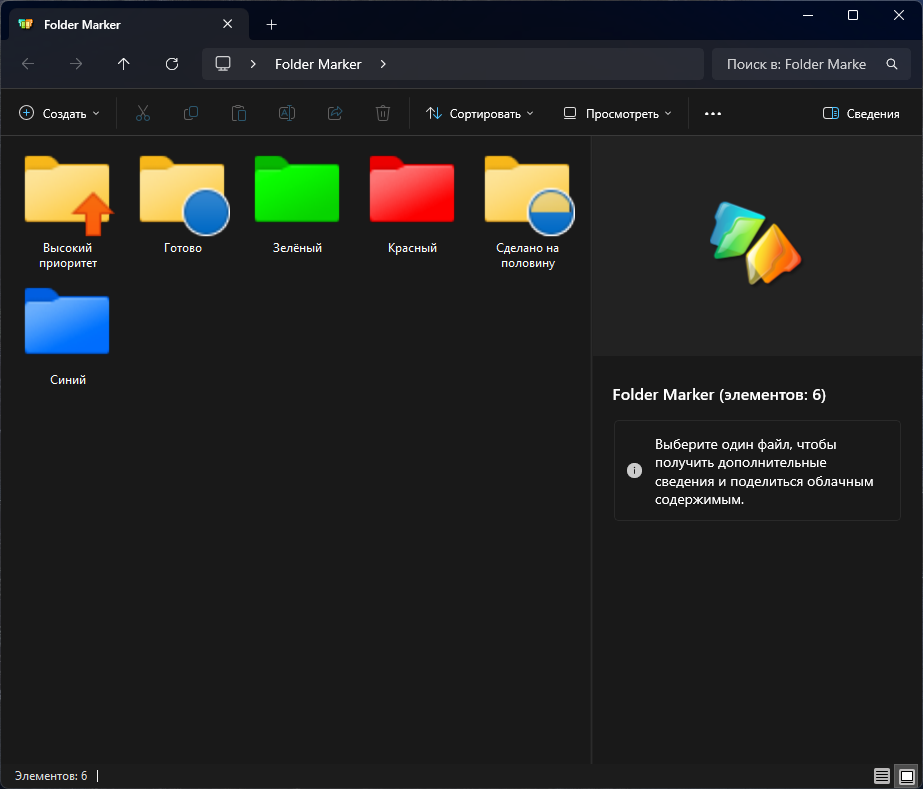
Task: Open the three-dots more options menu
Action: coord(713,114)
